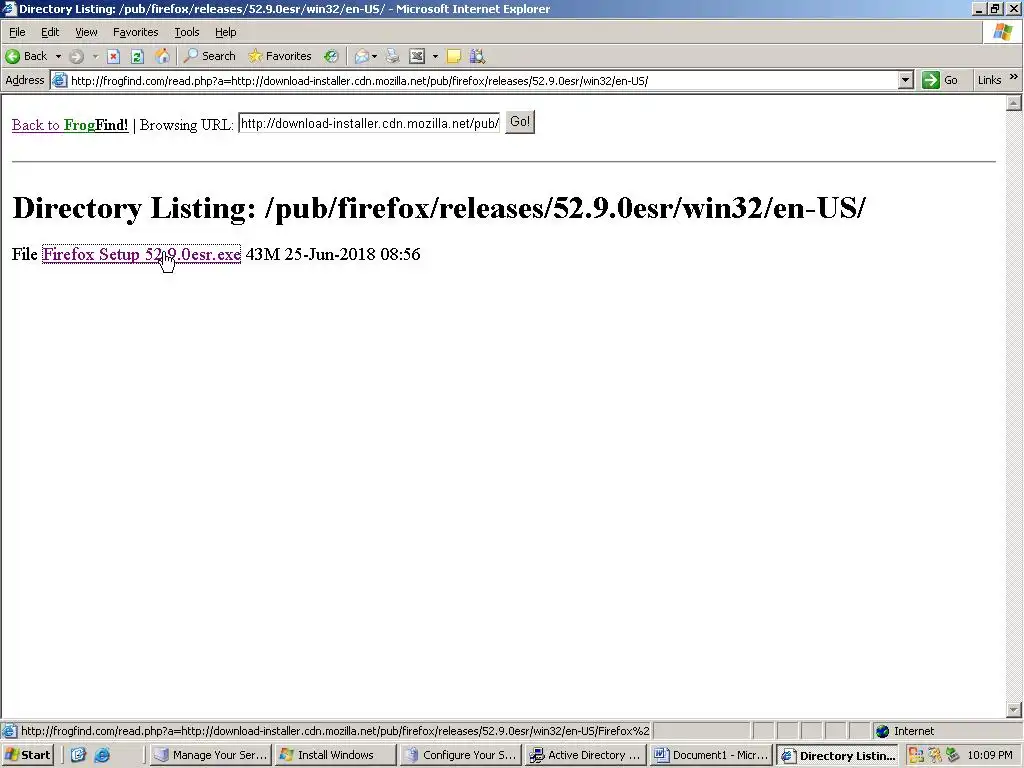Click the Print toolbar icon
This screenshot has height=768, width=1024.
(392, 56)
